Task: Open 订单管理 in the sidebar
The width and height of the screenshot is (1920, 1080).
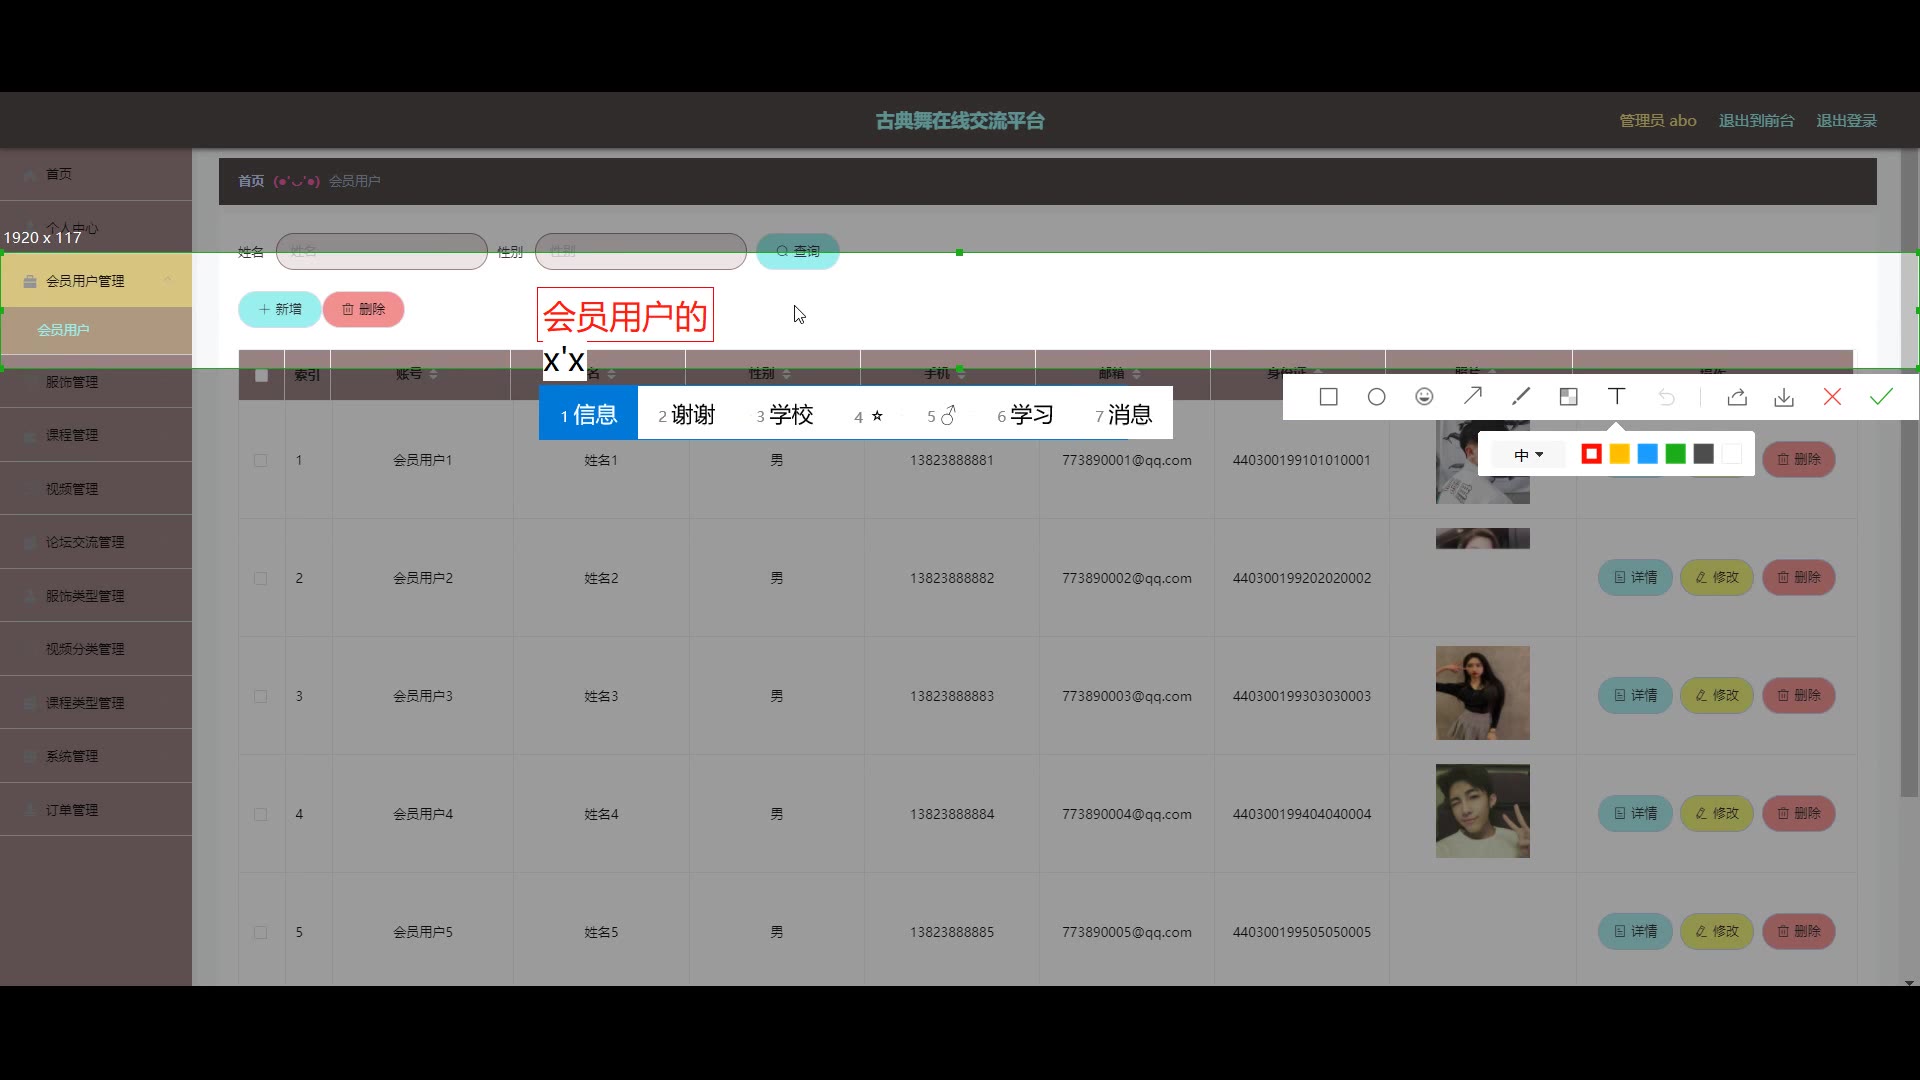Action: [x=96, y=810]
